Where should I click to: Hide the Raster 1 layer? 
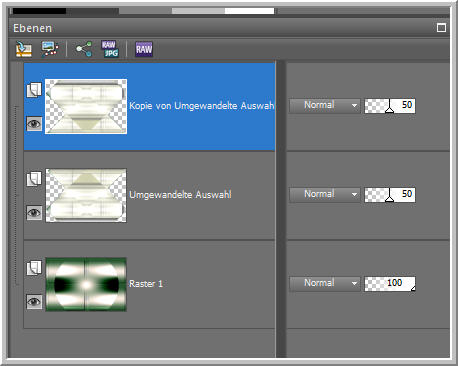34,302
